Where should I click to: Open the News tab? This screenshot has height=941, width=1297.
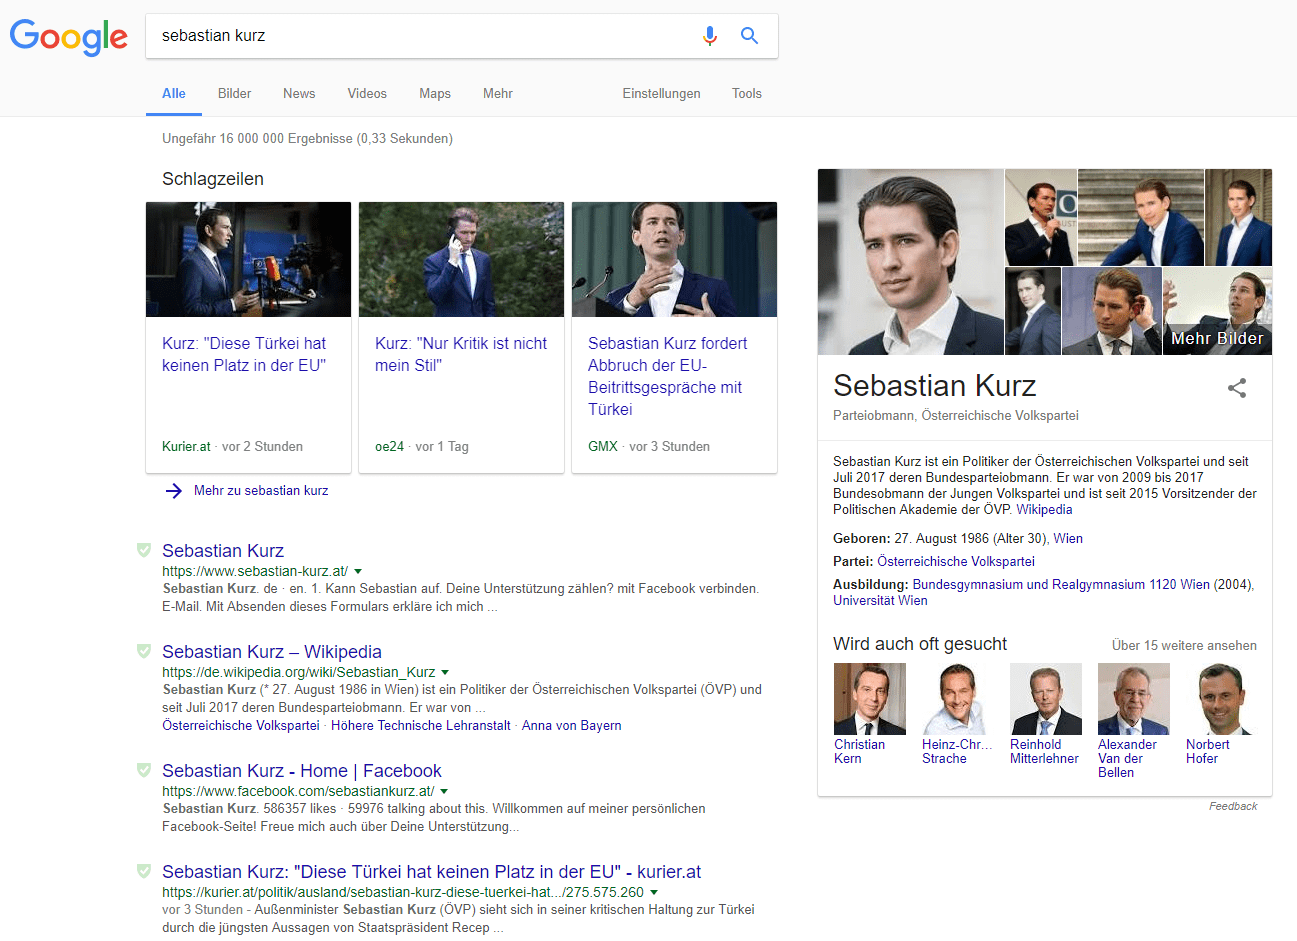point(298,93)
